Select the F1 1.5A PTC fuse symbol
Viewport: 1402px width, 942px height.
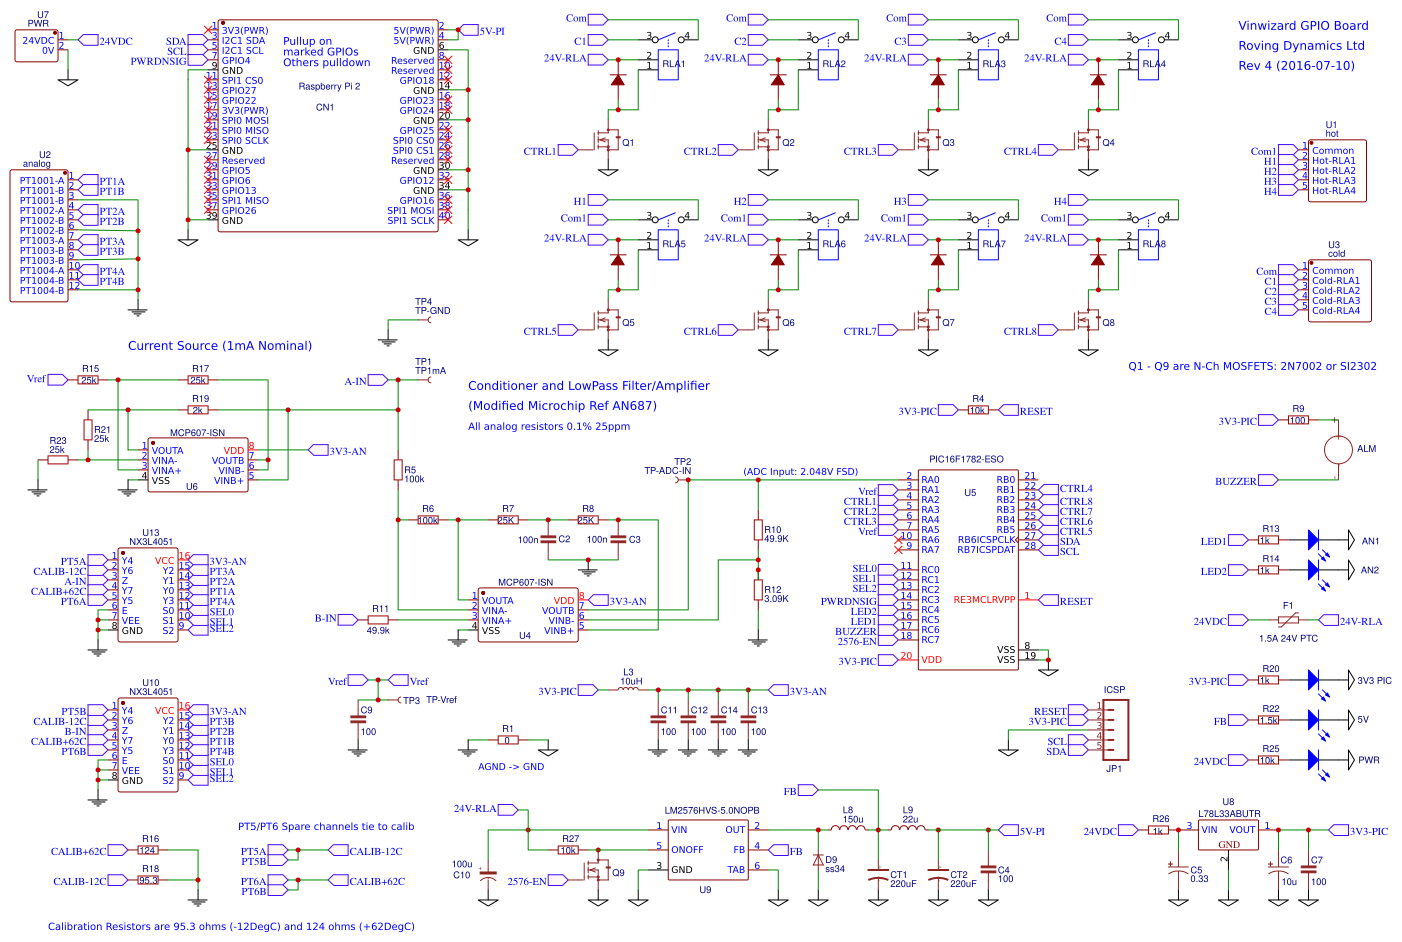(x=1288, y=621)
